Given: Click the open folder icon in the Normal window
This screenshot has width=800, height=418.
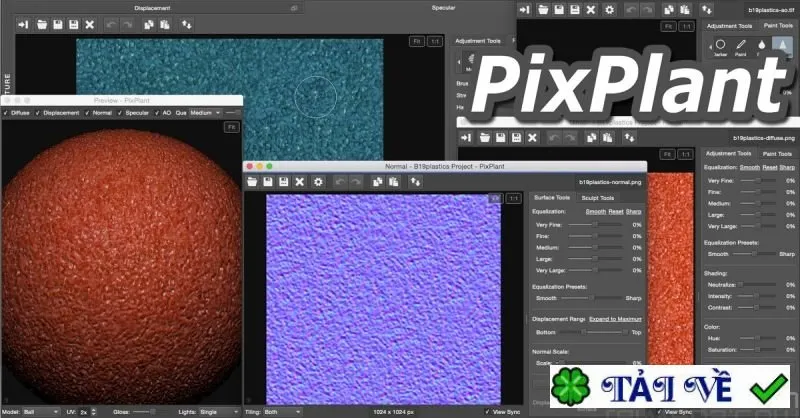Looking at the screenshot, I should [x=252, y=182].
